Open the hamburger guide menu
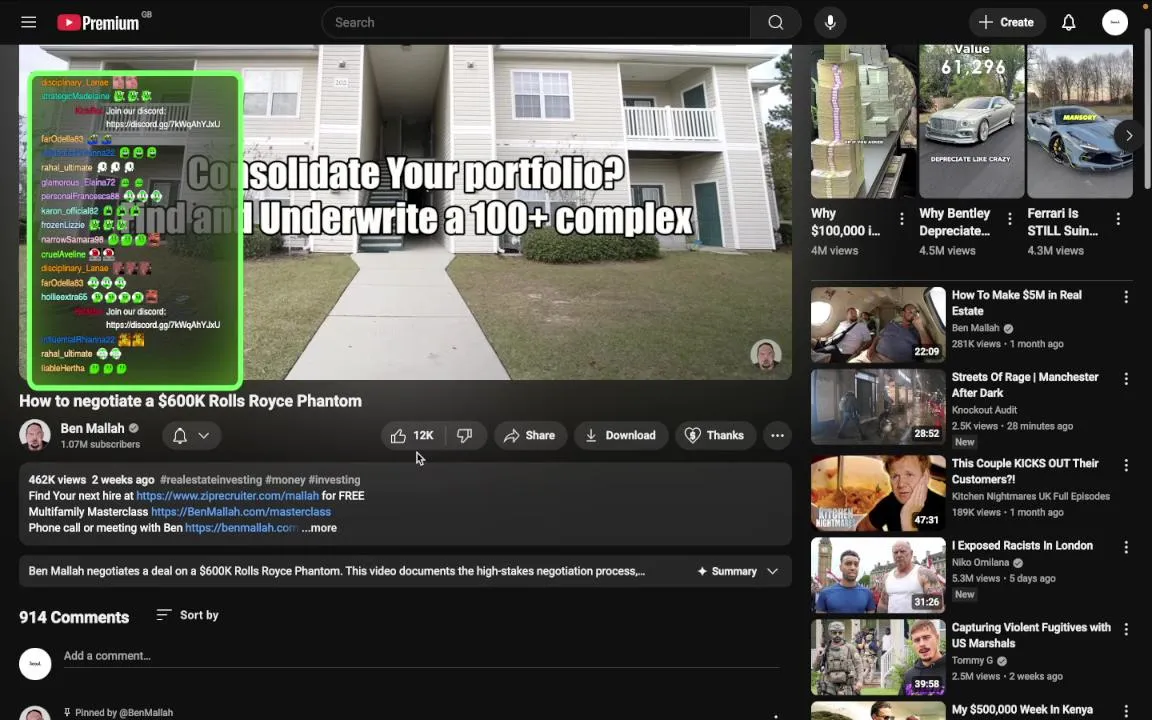The width and height of the screenshot is (1152, 720). click(x=29, y=22)
